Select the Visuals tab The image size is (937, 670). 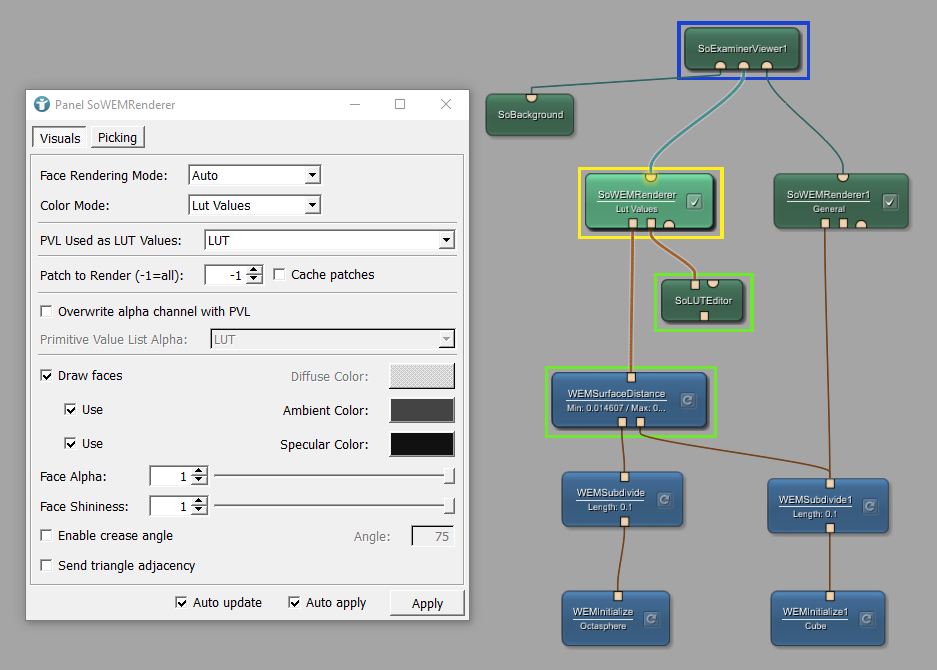[x=60, y=138]
